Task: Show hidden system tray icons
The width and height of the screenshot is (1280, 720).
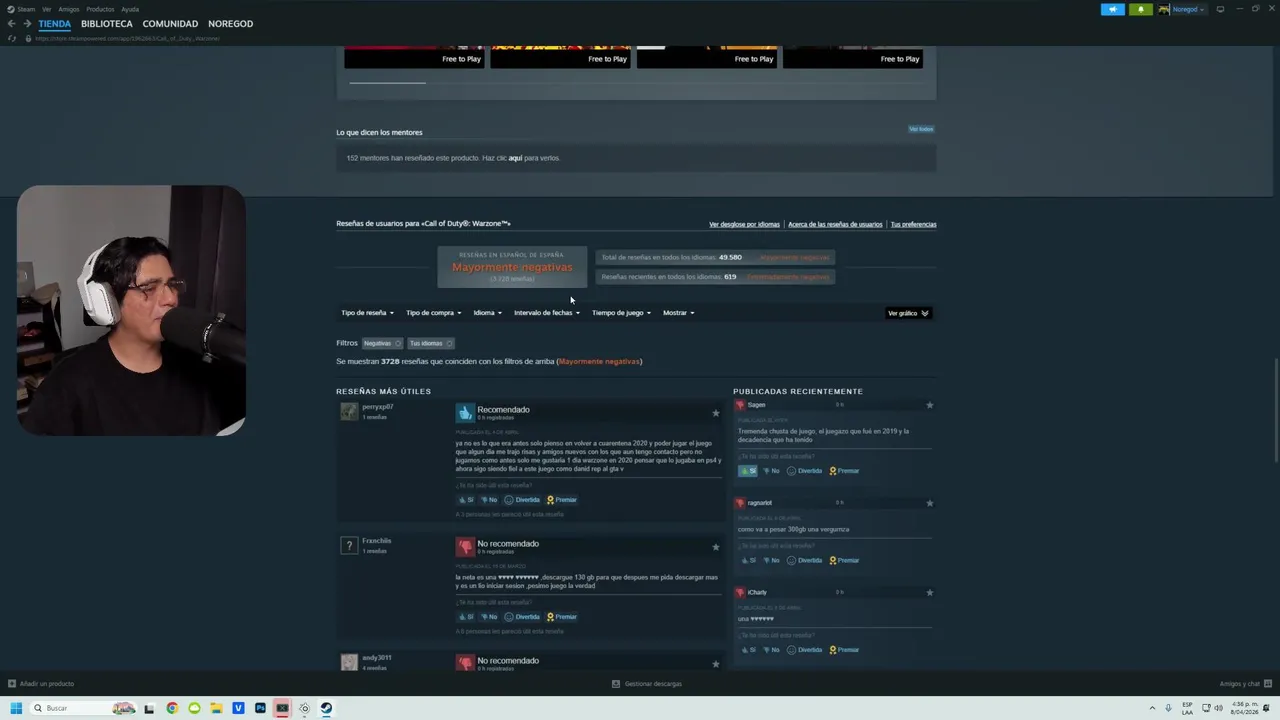Action: (x=1154, y=708)
